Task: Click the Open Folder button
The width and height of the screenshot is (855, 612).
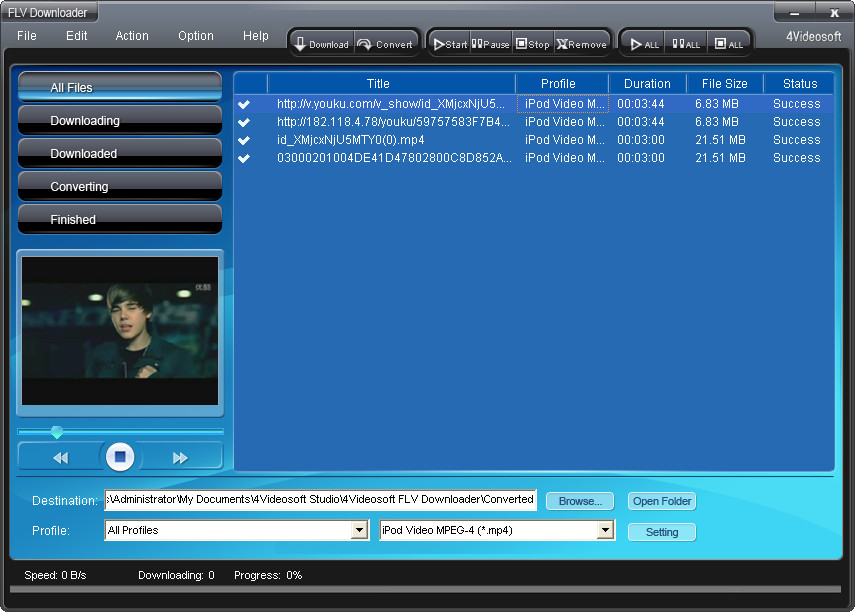Action: (662, 501)
